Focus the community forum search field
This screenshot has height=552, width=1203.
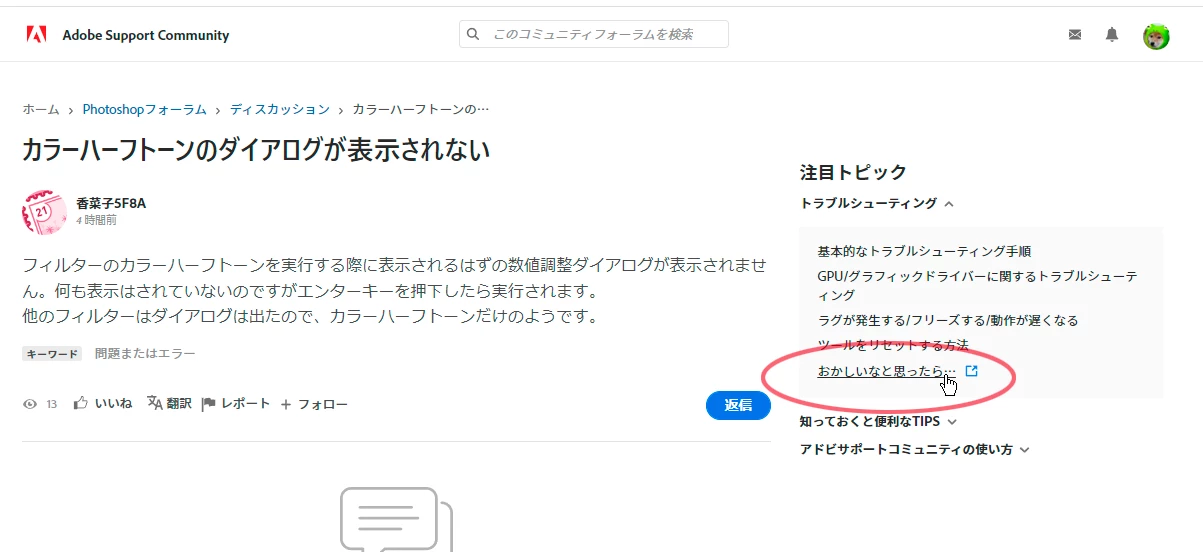(594, 34)
